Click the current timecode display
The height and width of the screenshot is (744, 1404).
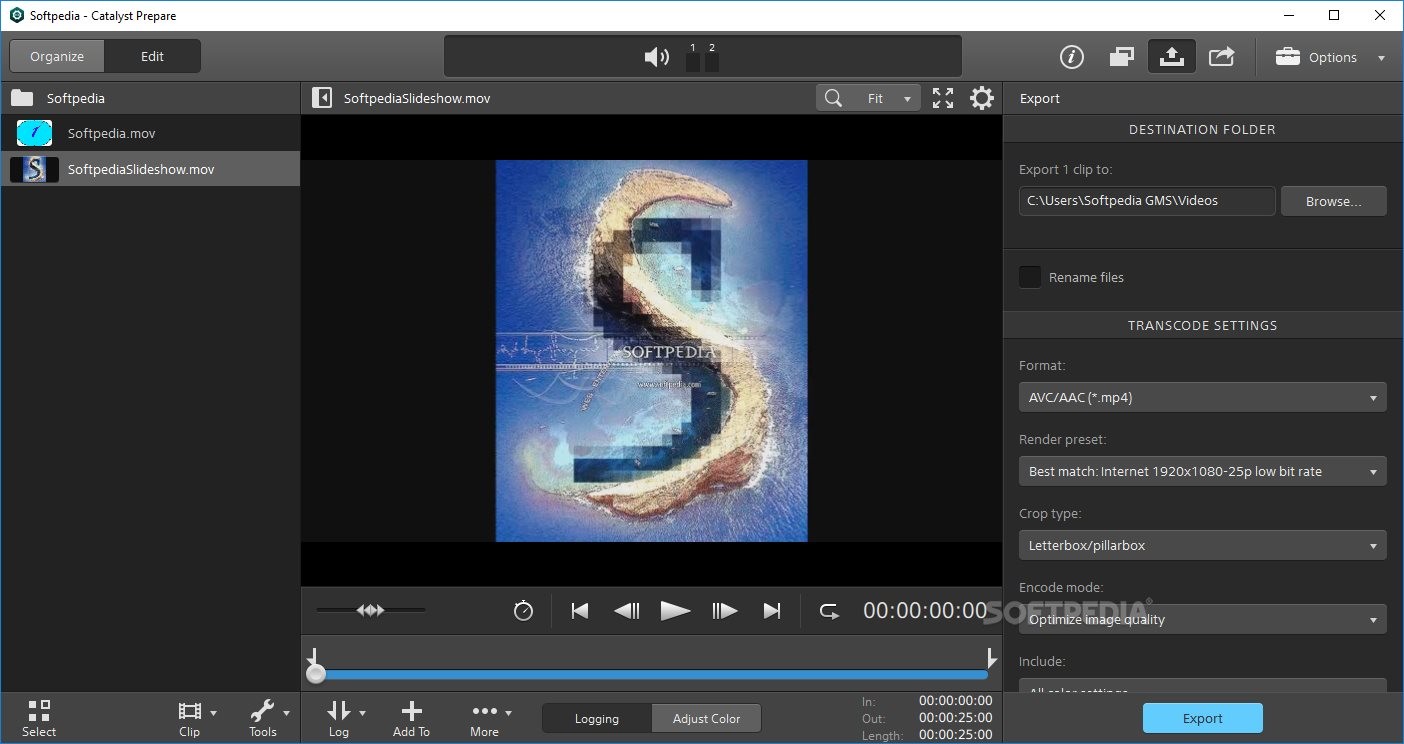click(925, 611)
